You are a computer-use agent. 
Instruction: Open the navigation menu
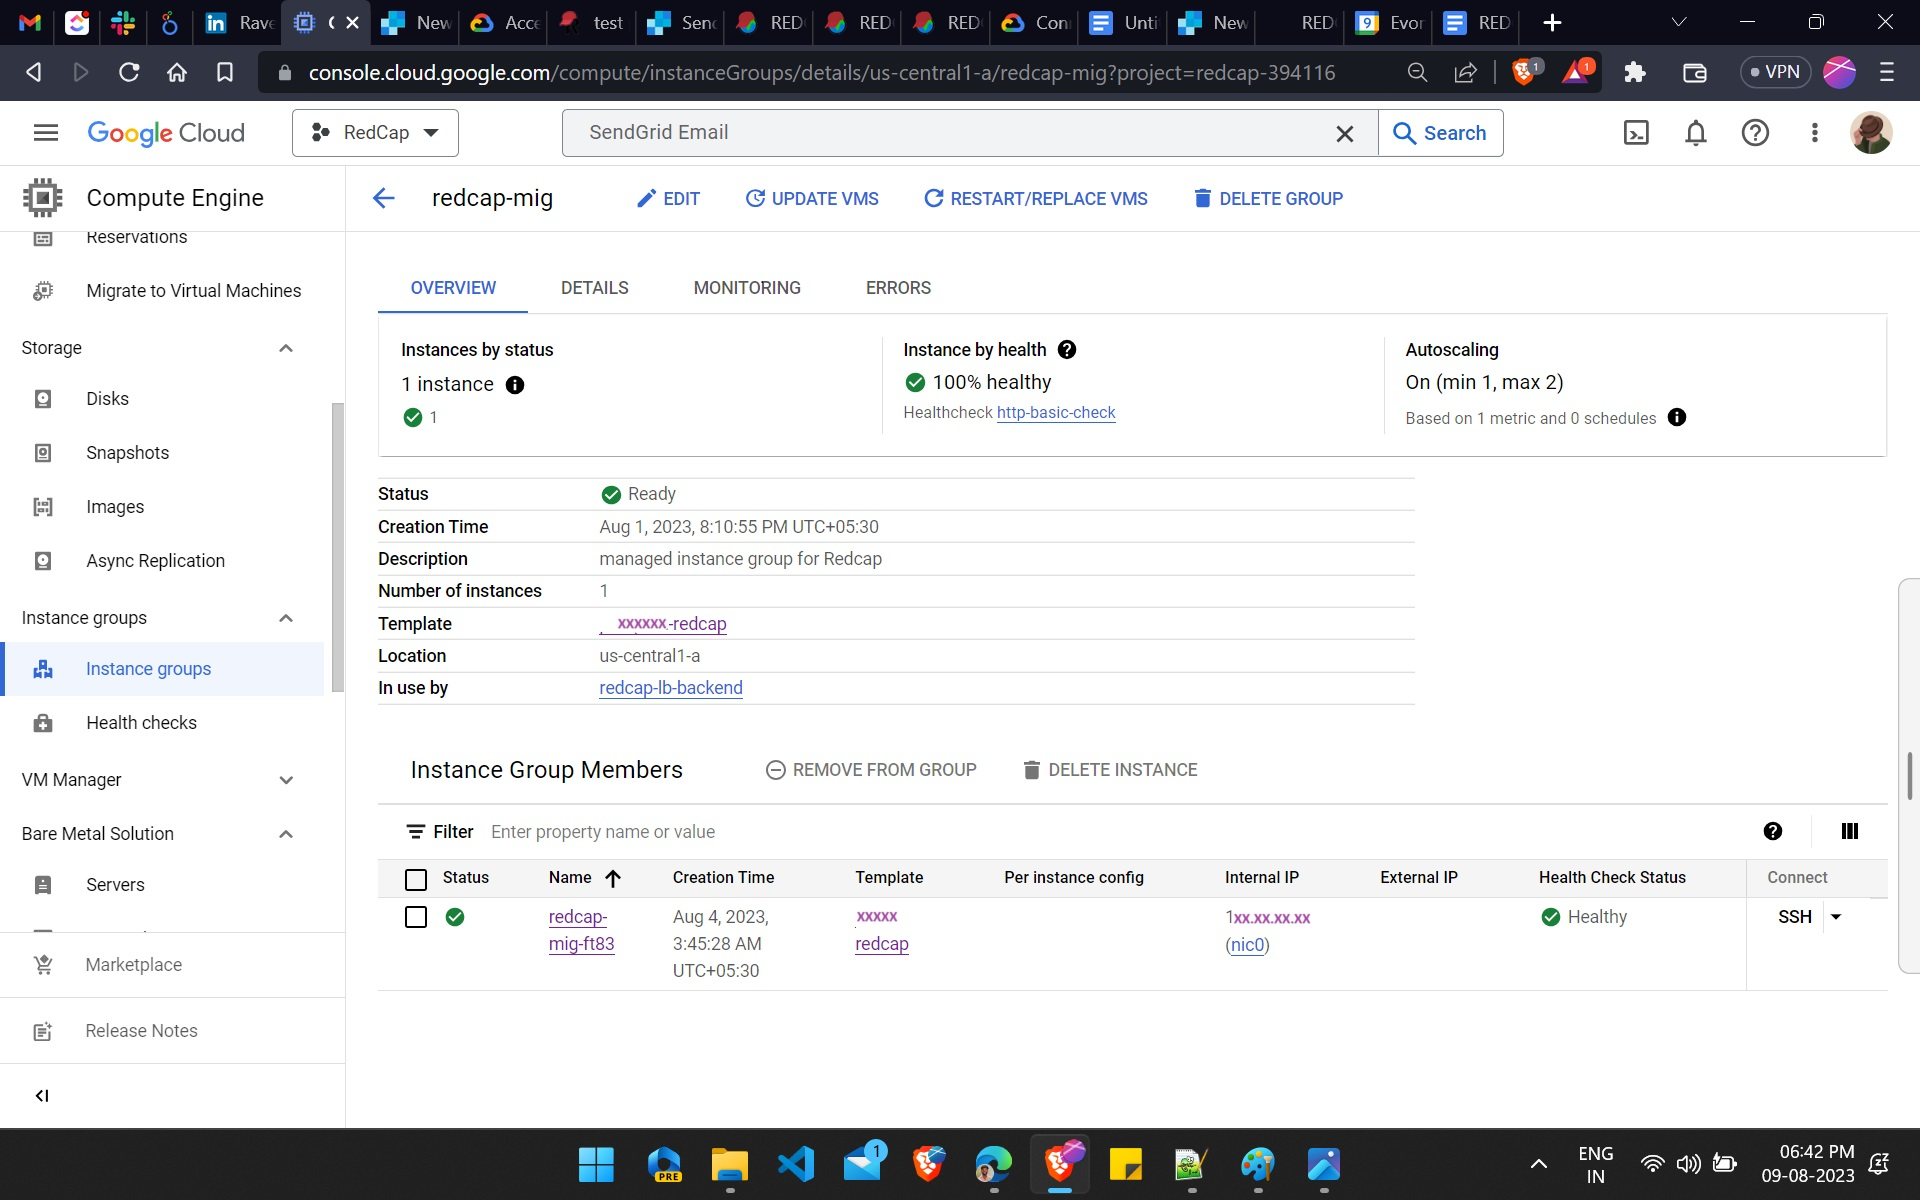tap(45, 132)
